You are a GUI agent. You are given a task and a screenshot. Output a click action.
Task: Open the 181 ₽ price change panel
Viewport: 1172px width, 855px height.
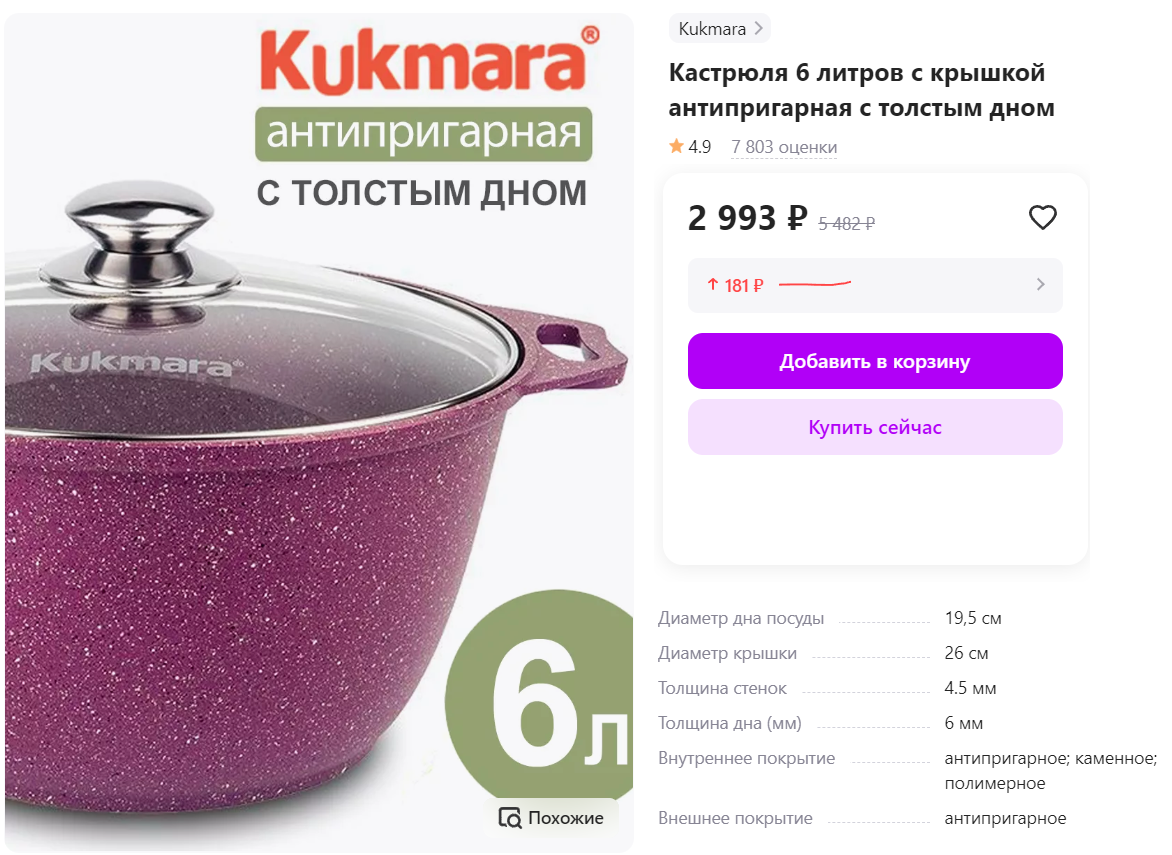(x=875, y=285)
